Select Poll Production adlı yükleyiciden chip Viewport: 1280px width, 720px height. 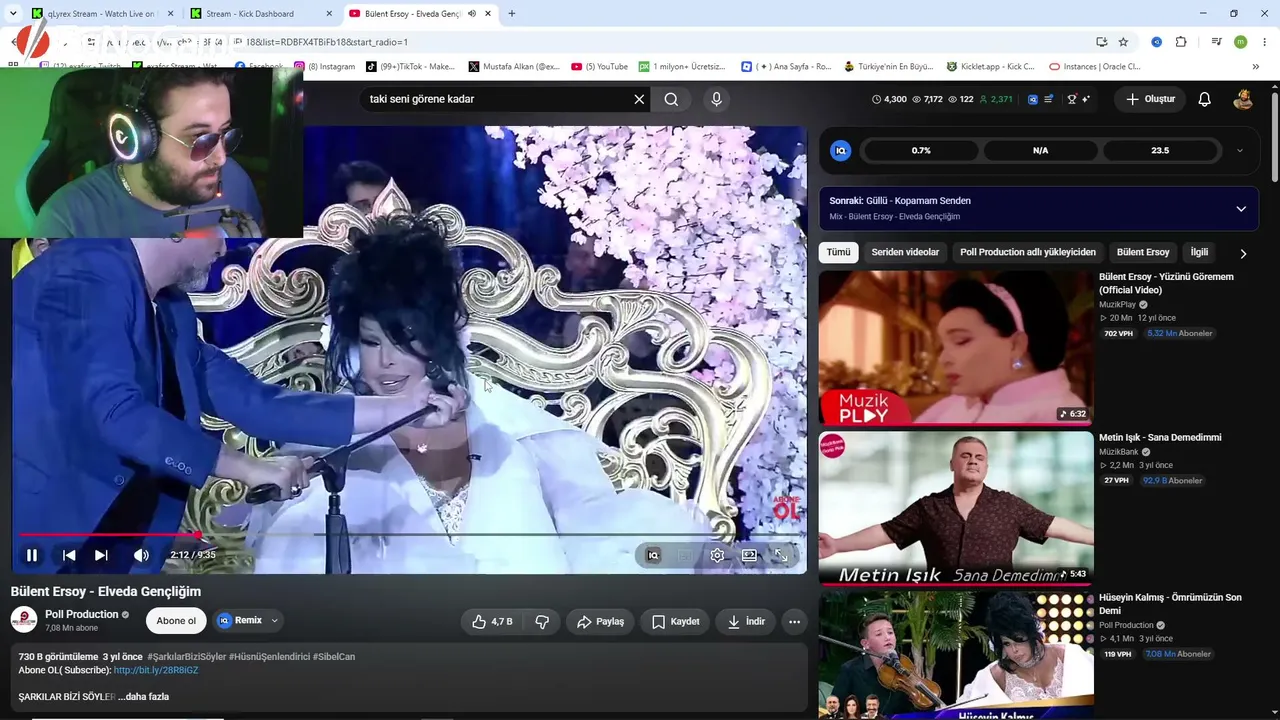point(1028,252)
